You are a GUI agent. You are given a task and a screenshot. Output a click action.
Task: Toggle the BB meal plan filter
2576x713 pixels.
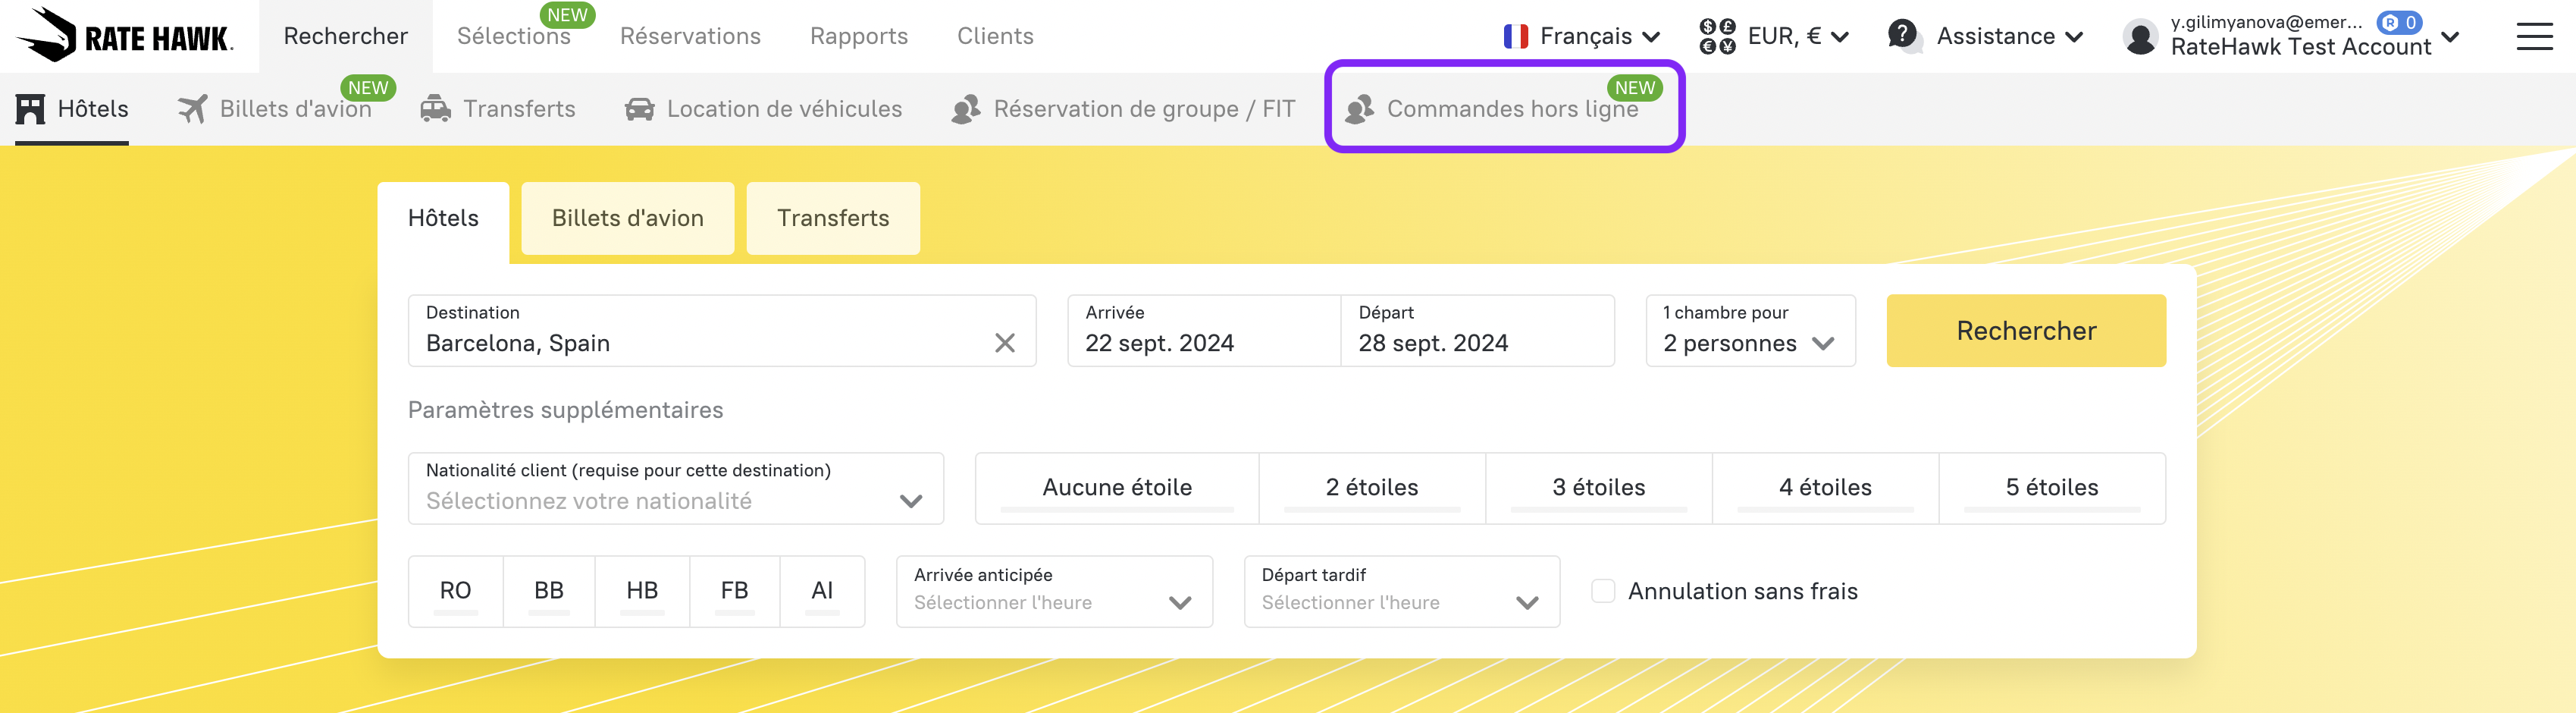tap(548, 591)
